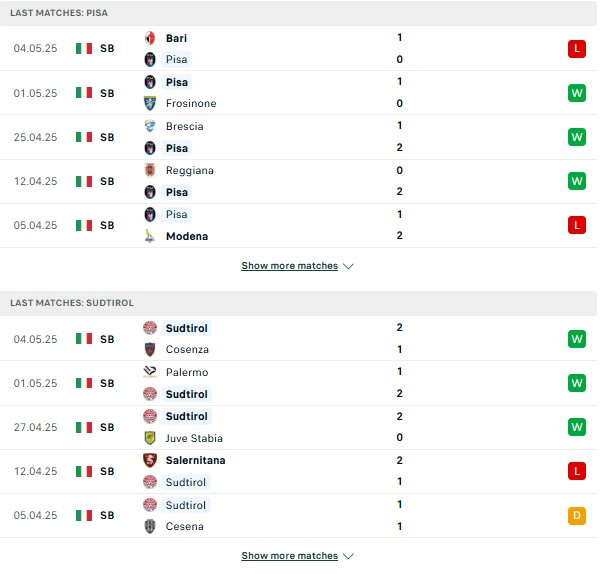The width and height of the screenshot is (600, 574).
Task: Click the orange D badge for Sudtirol–Cesena
Action: 577,515
